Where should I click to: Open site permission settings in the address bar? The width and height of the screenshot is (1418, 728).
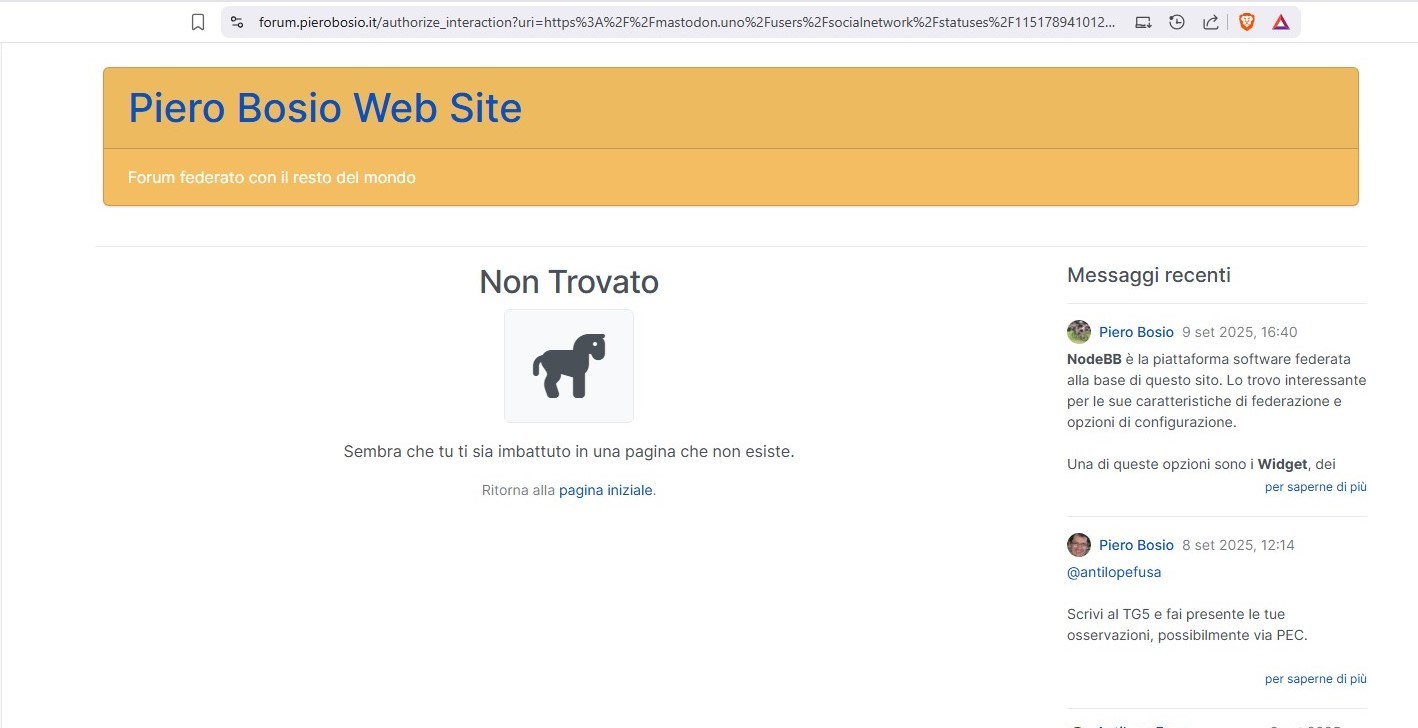(237, 20)
